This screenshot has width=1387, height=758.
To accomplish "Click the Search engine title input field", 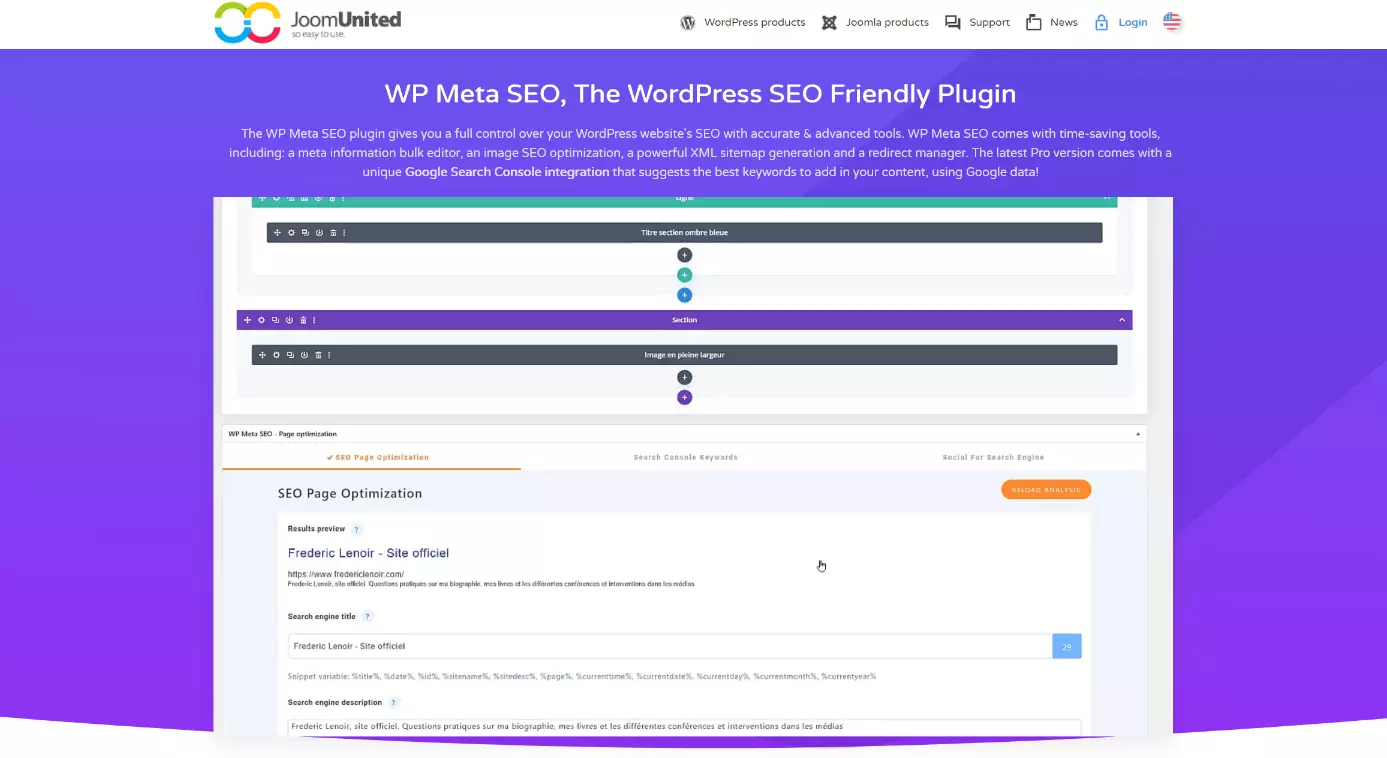I will tap(669, 646).
